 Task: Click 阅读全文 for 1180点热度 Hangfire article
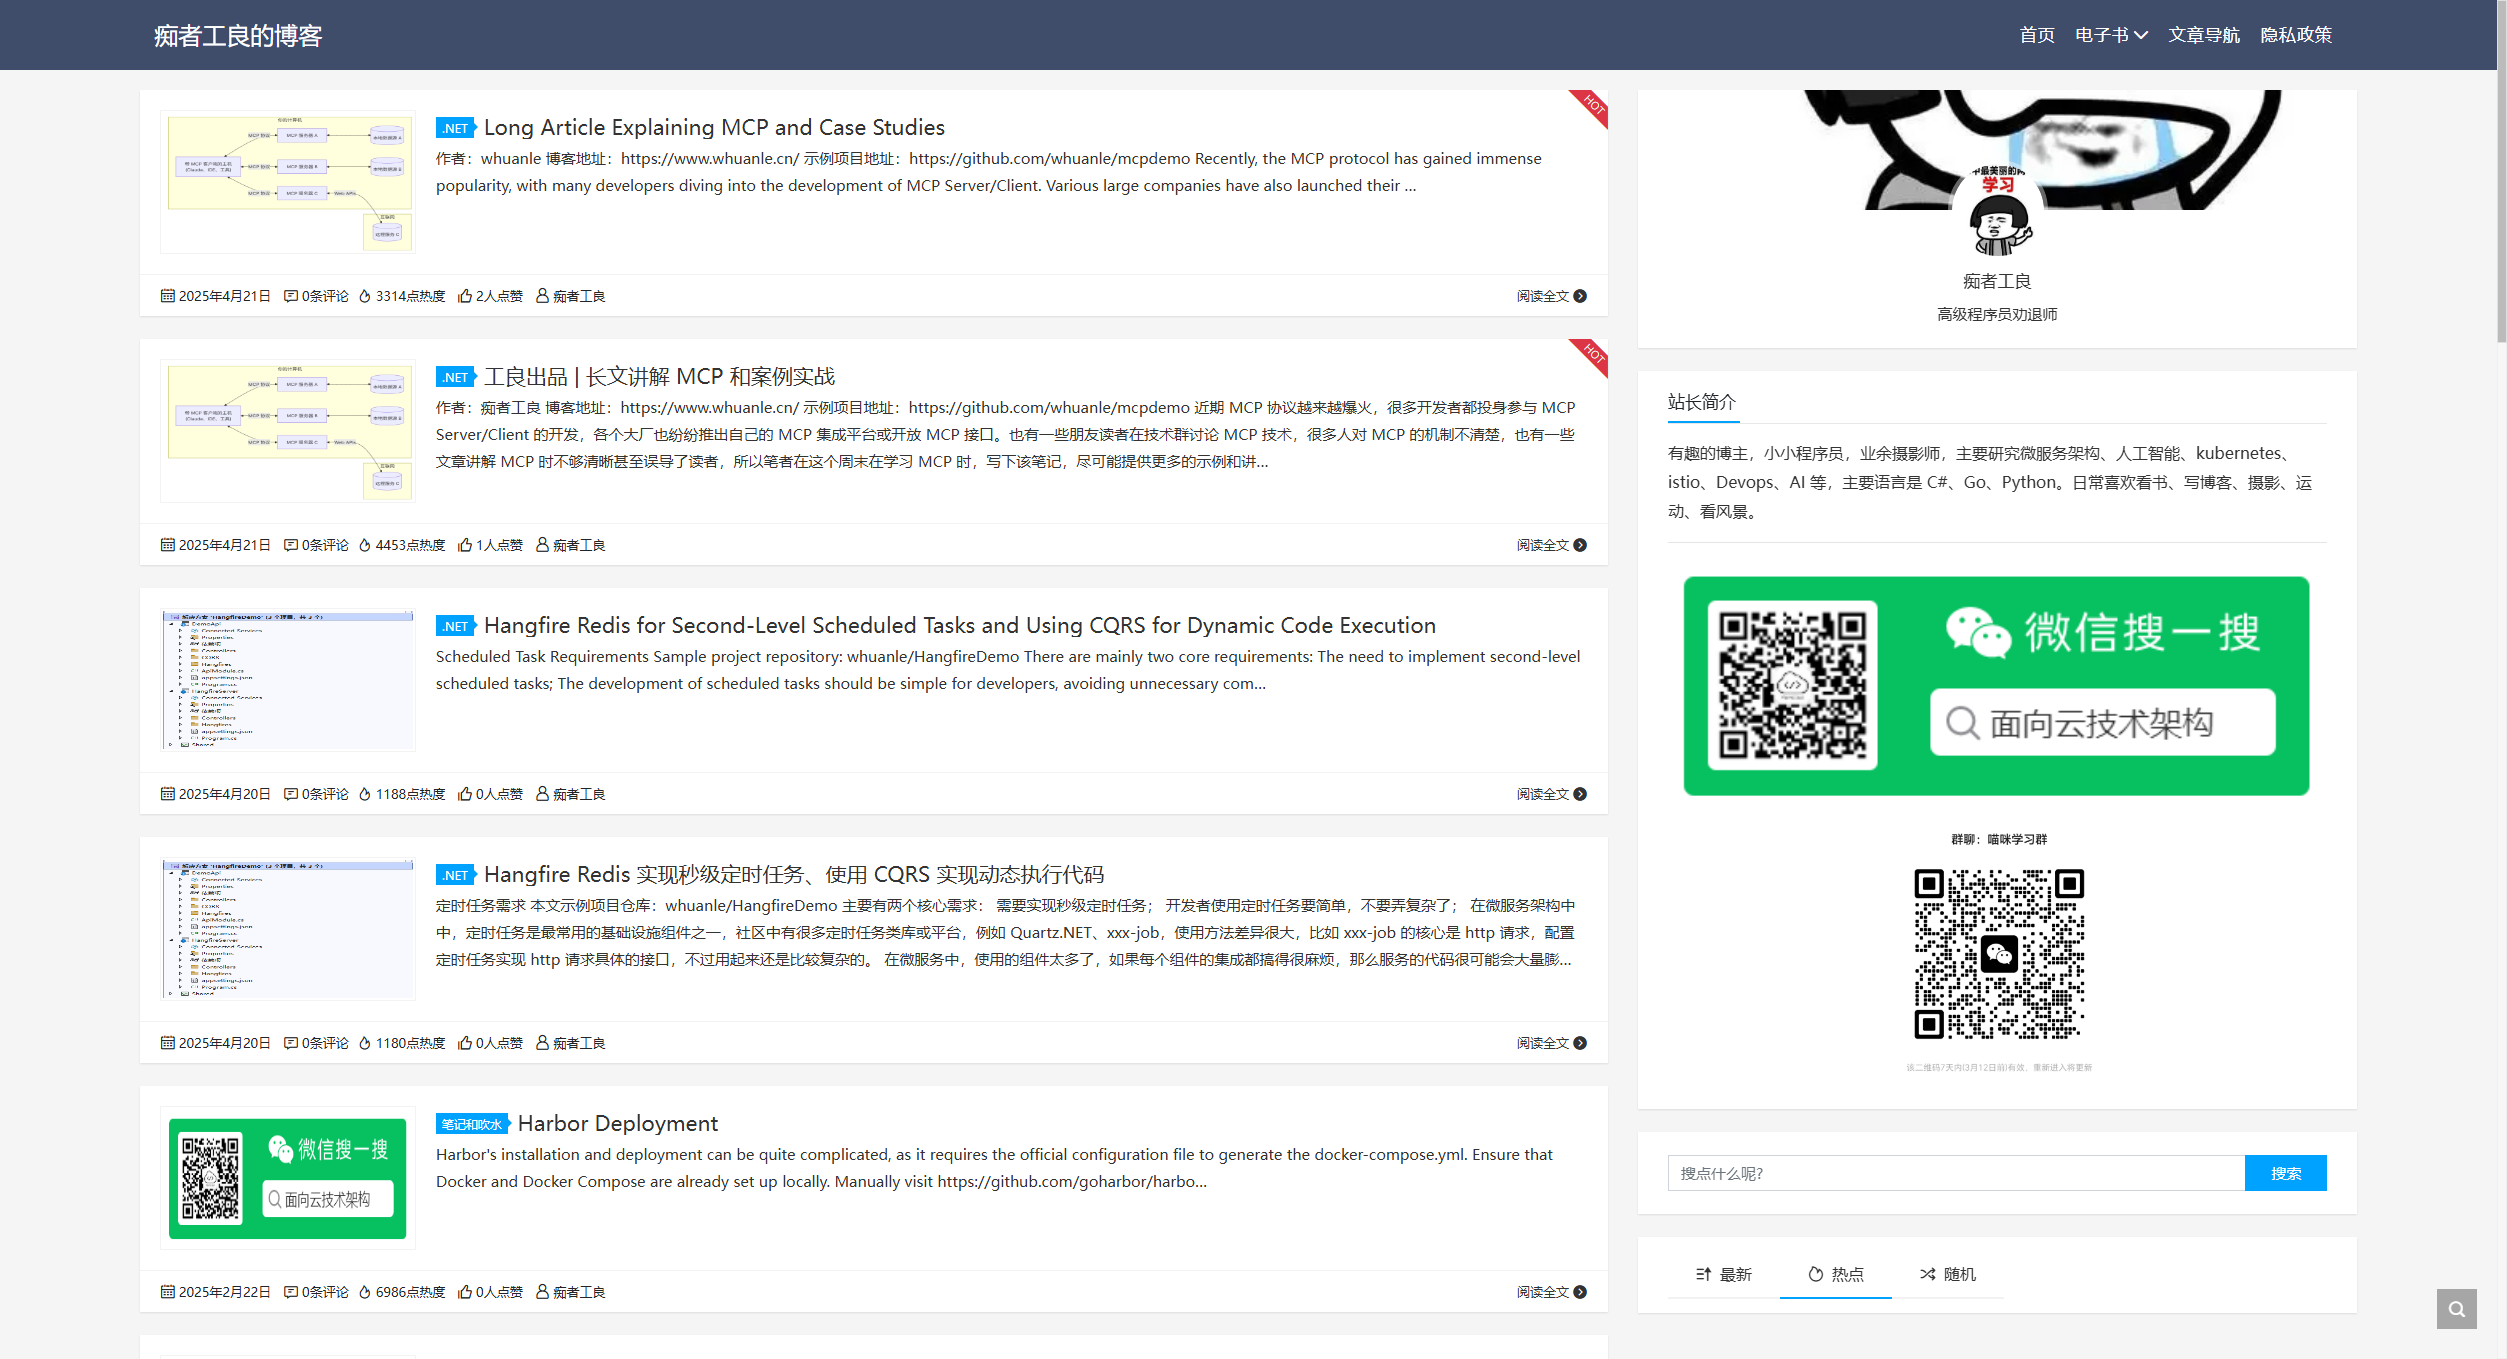click(1551, 1043)
